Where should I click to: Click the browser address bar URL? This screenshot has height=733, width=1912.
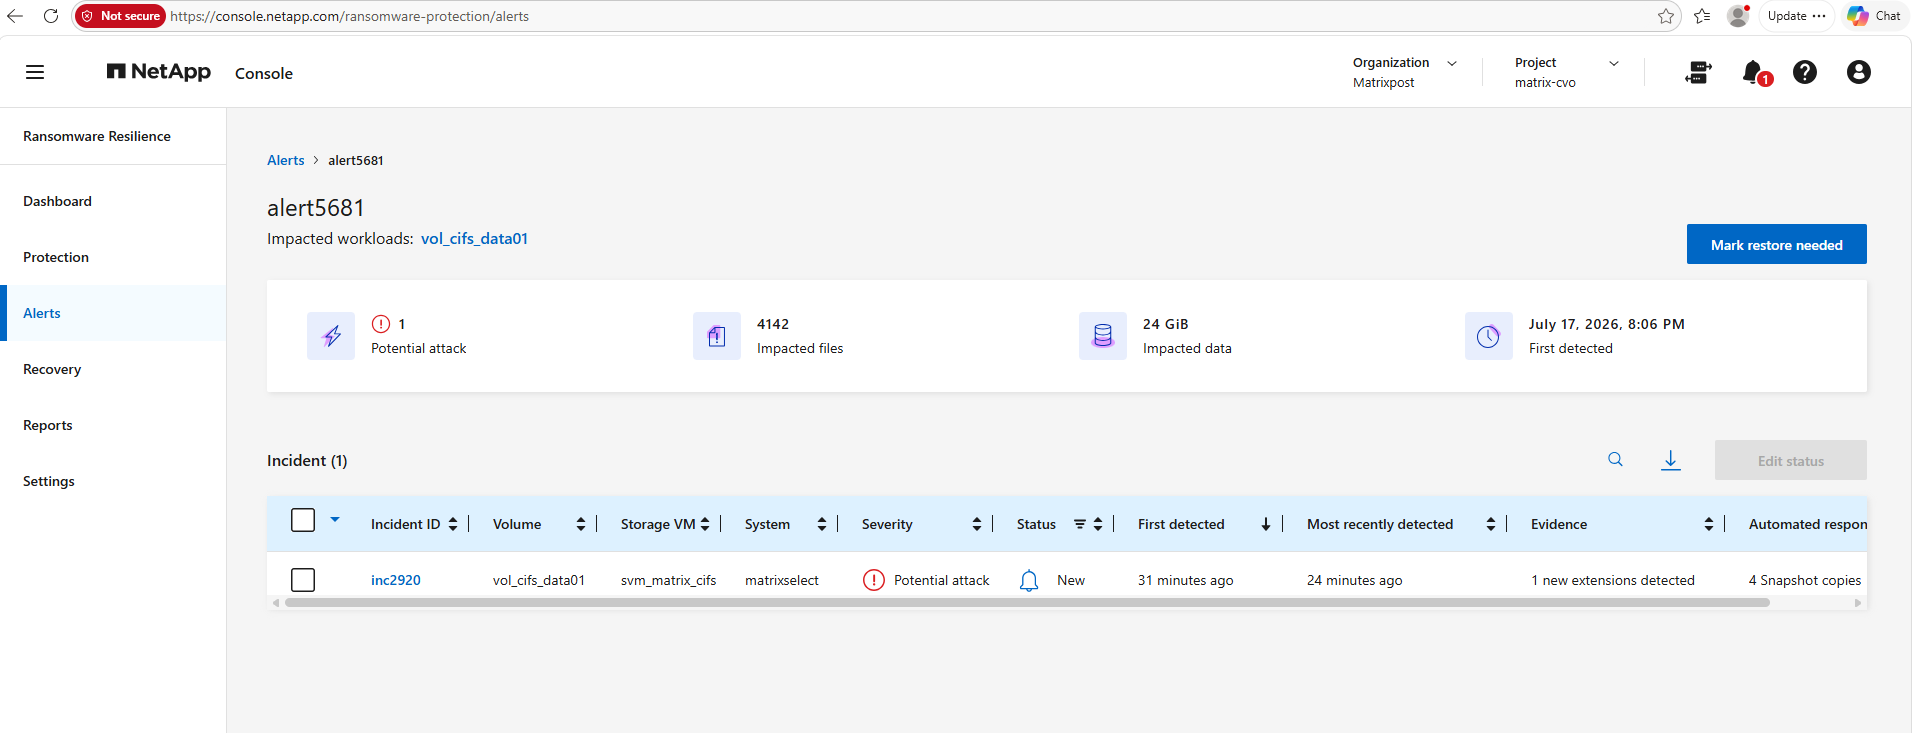coord(350,16)
